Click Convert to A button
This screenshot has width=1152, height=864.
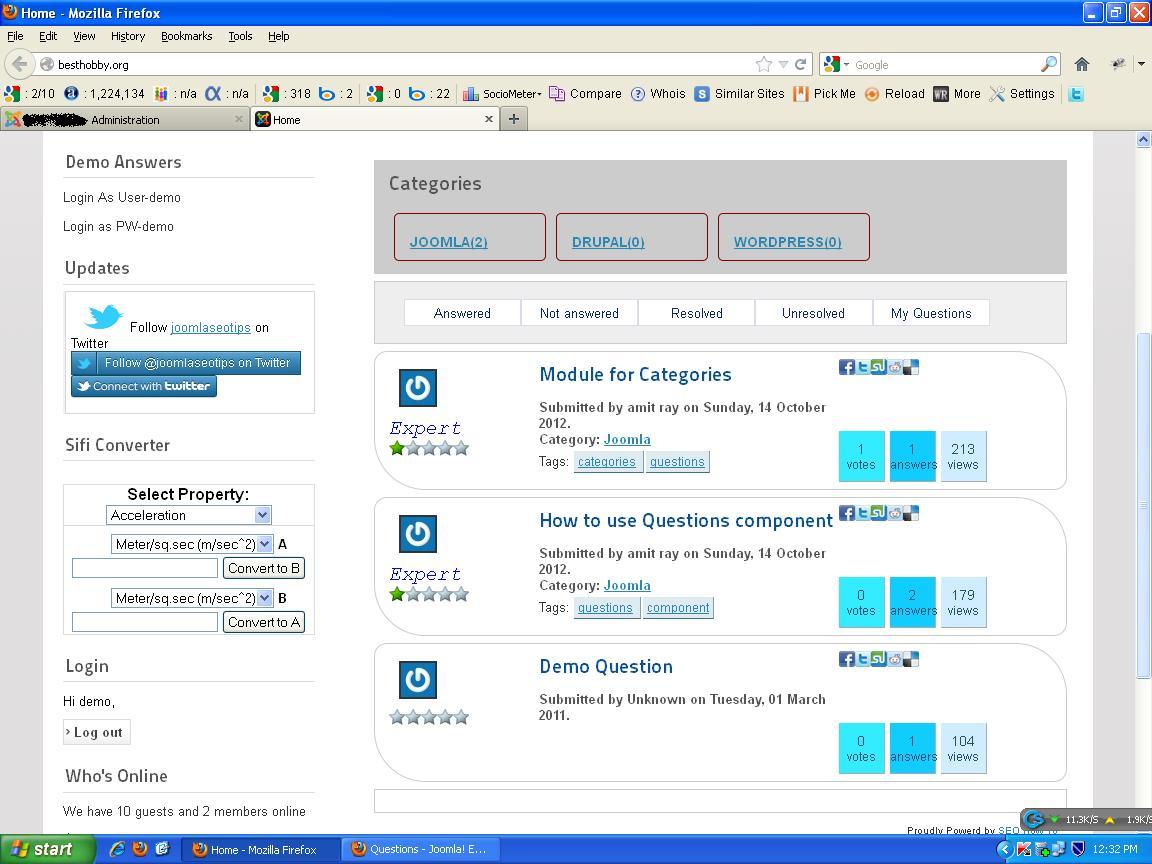pyautogui.click(x=264, y=622)
